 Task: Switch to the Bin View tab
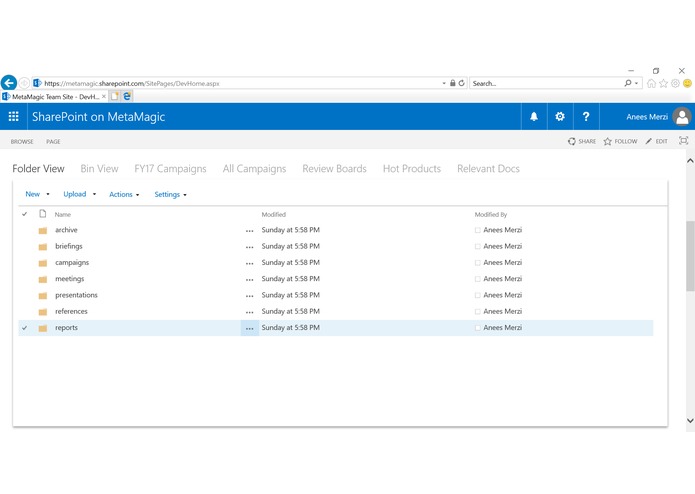click(x=99, y=169)
